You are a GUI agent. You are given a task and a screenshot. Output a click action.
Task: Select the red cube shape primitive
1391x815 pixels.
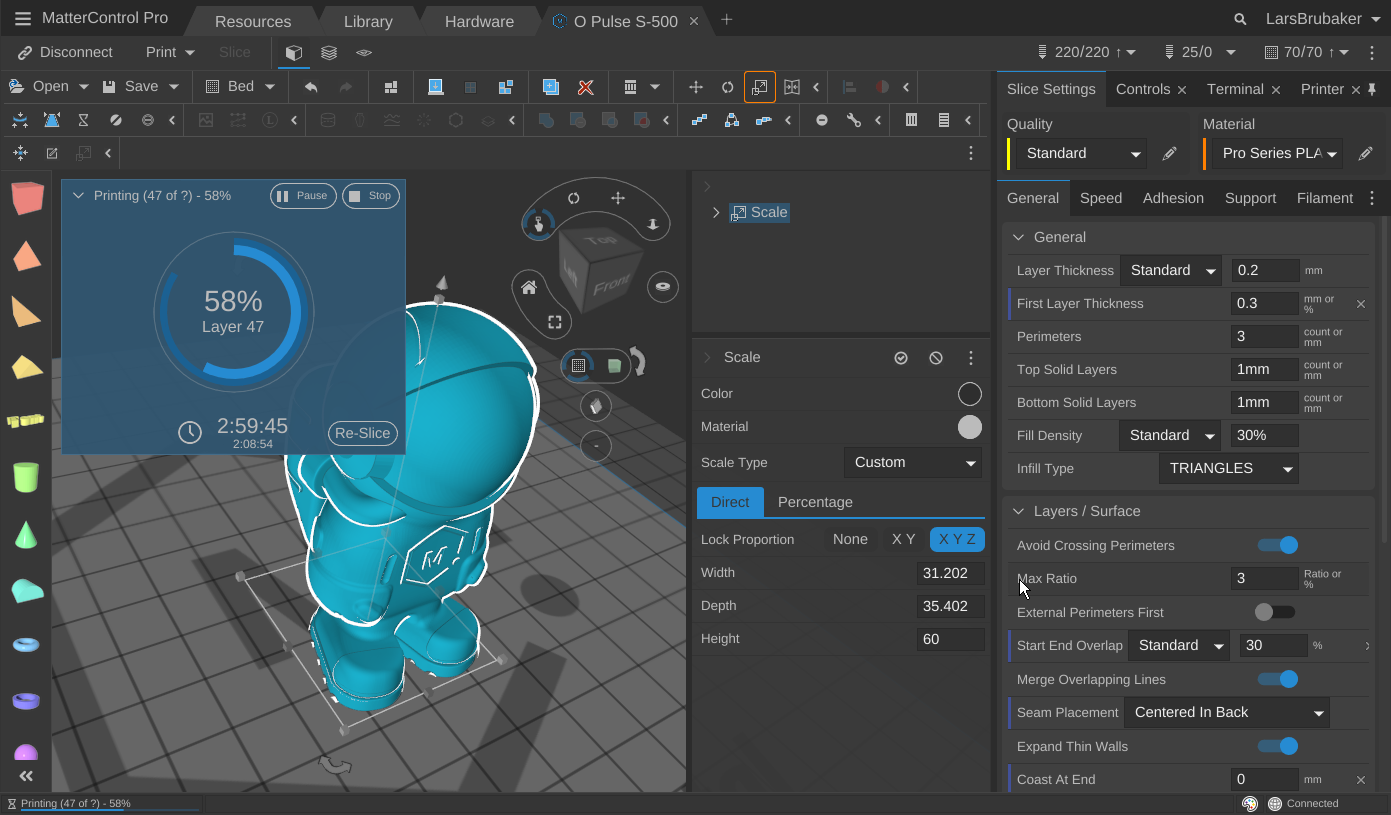pyautogui.click(x=26, y=198)
